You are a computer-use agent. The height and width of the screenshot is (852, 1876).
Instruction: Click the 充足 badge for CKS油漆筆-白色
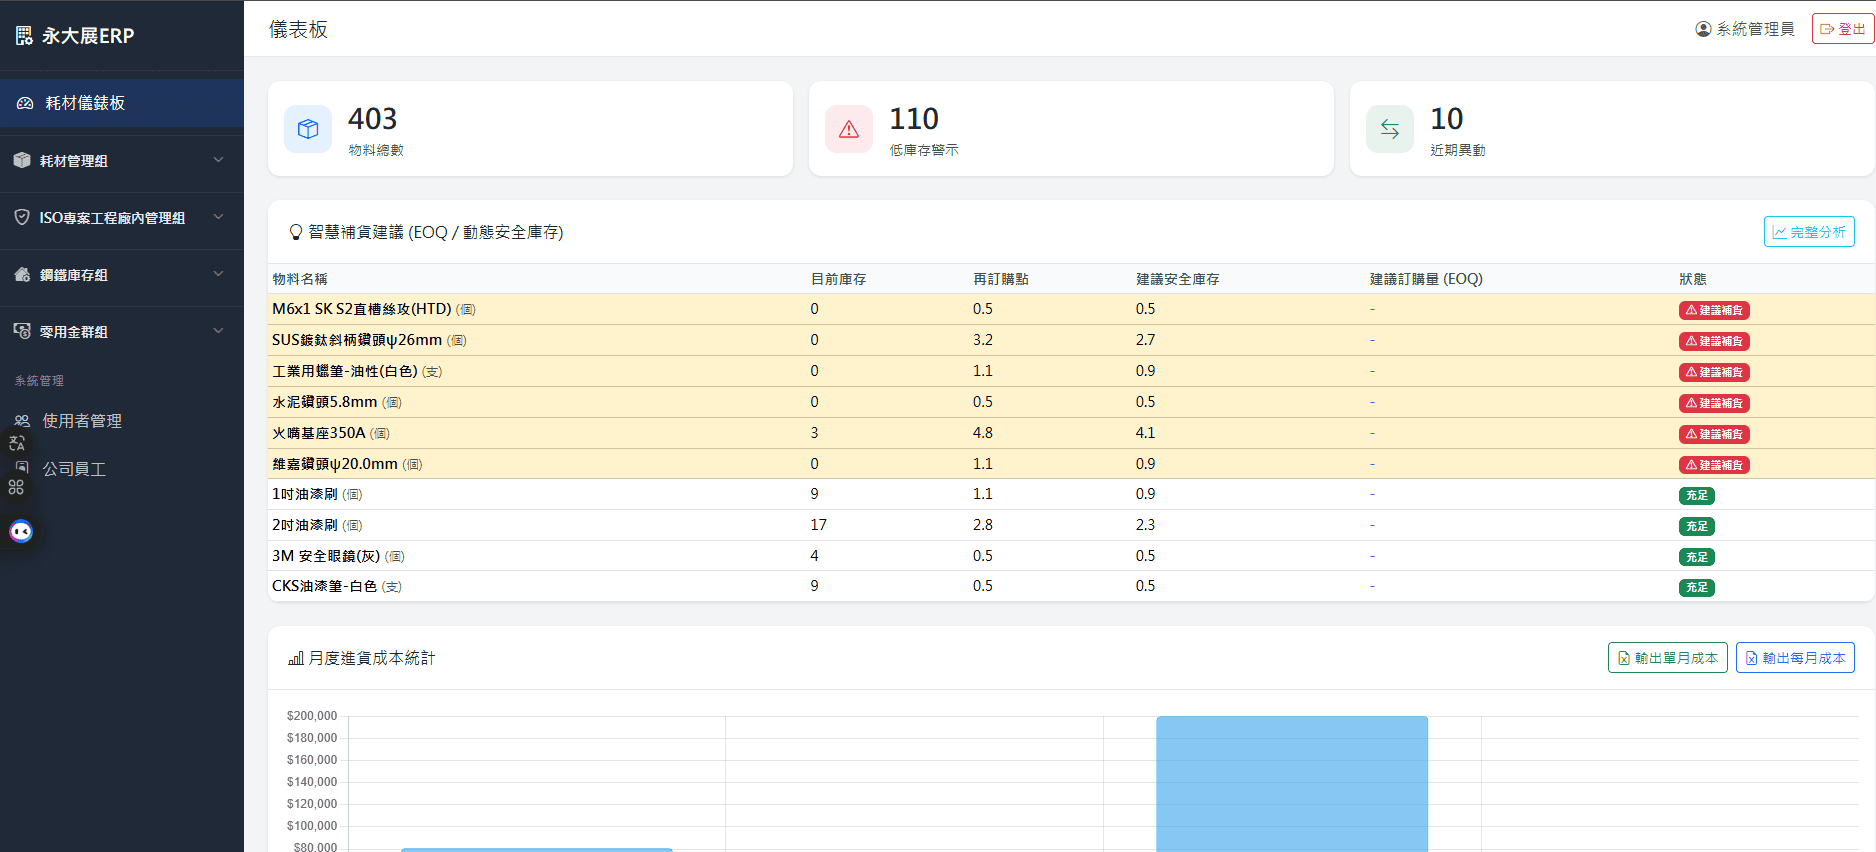[1697, 587]
